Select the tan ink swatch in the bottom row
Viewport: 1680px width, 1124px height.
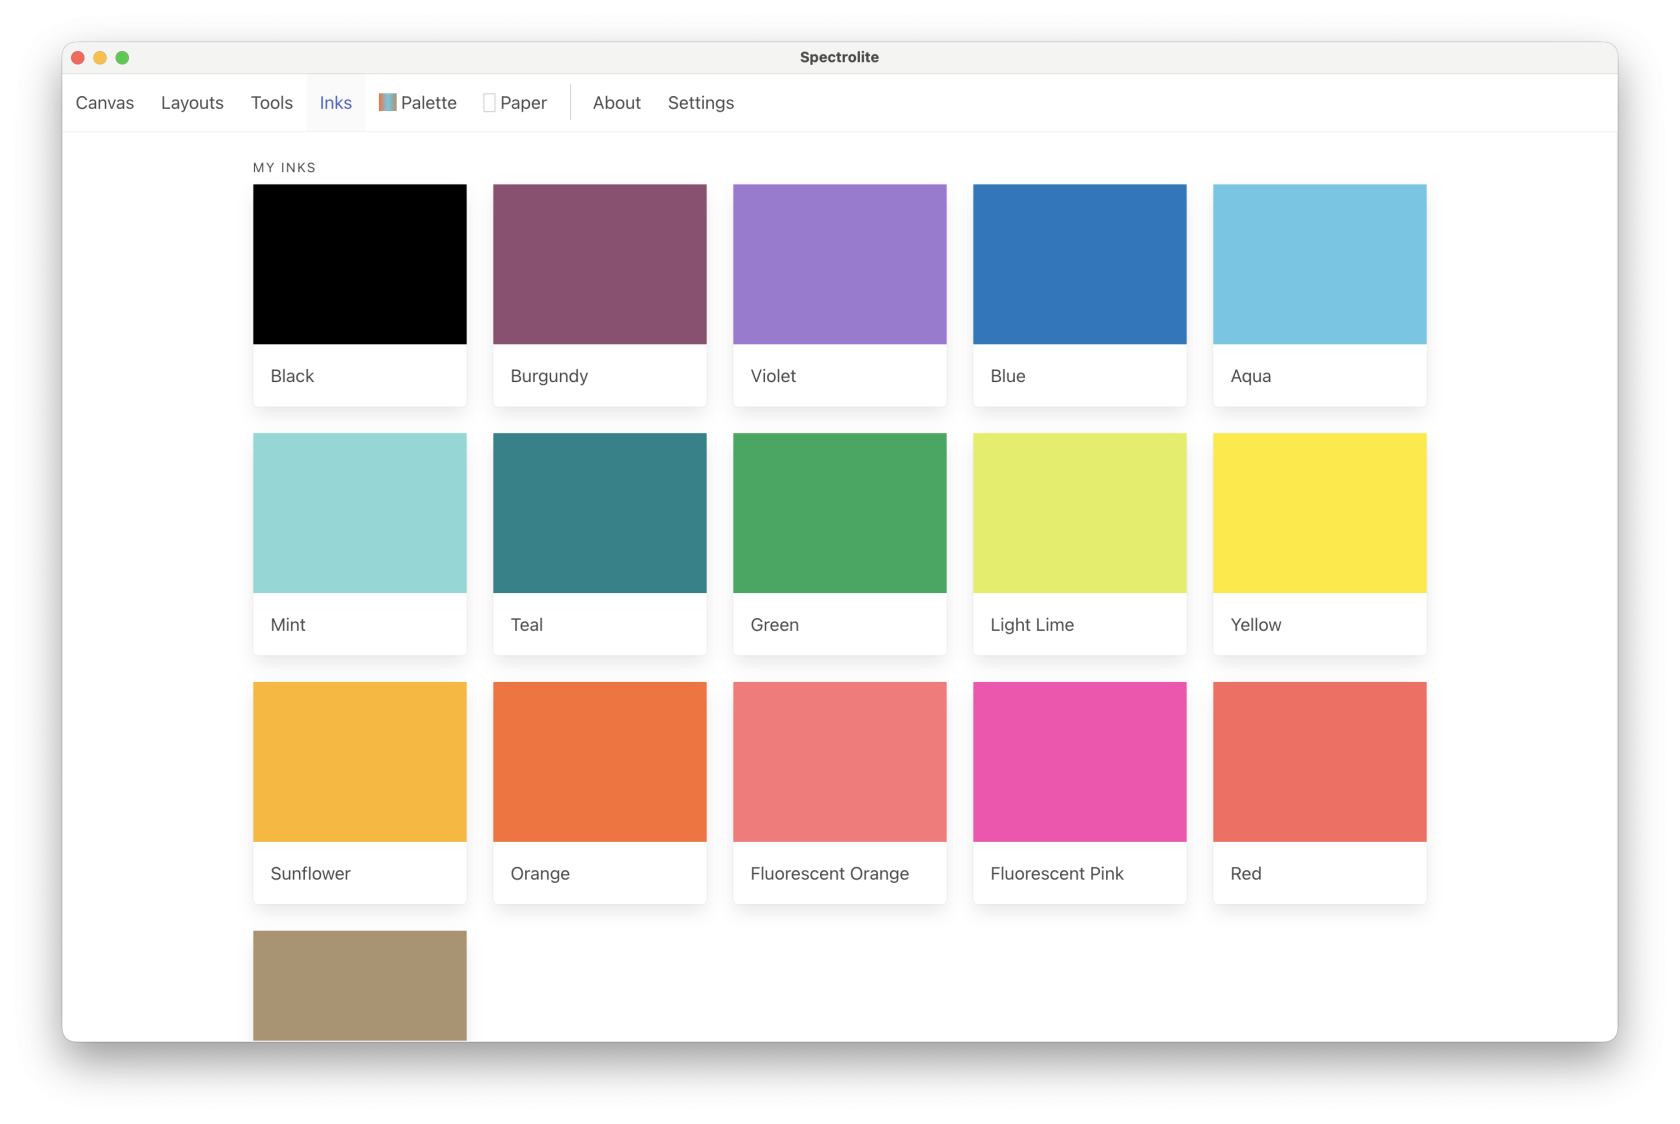point(360,985)
